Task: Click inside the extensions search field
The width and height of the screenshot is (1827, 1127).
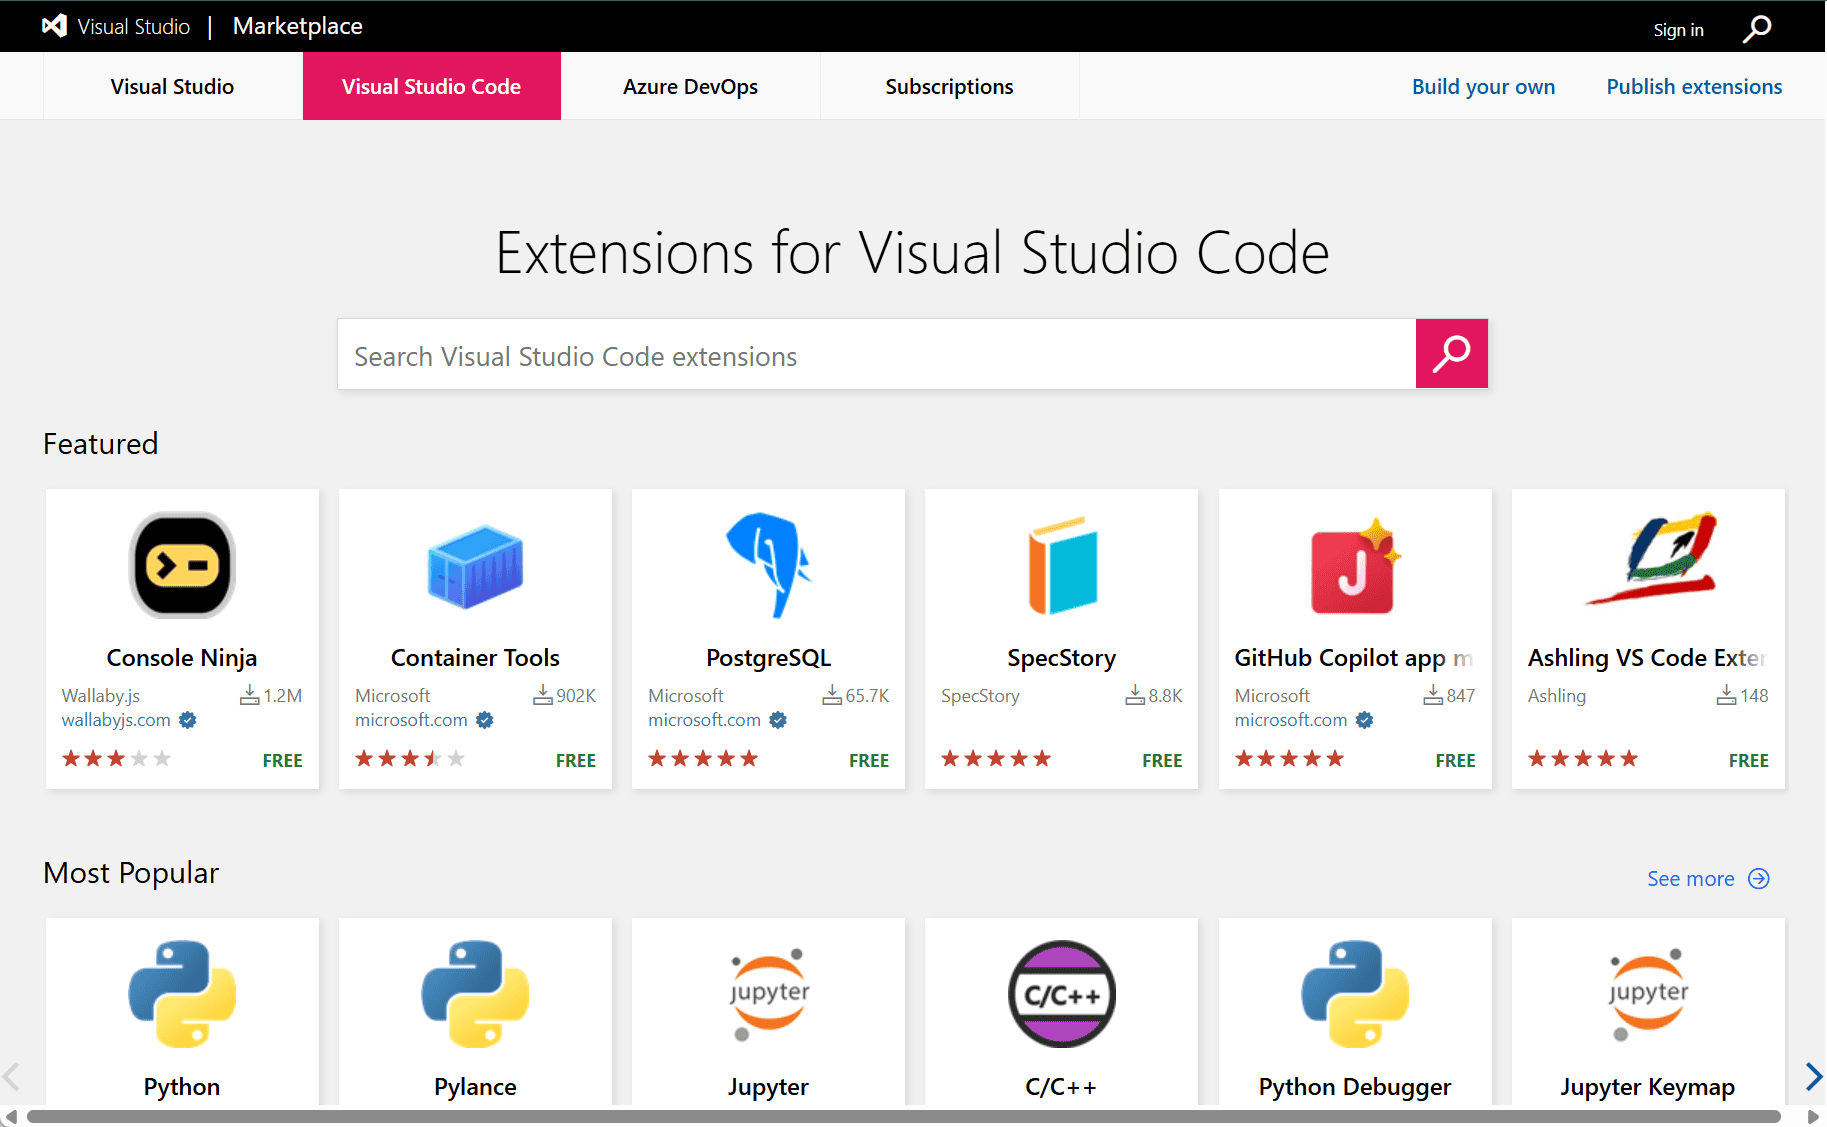Action: (876, 354)
